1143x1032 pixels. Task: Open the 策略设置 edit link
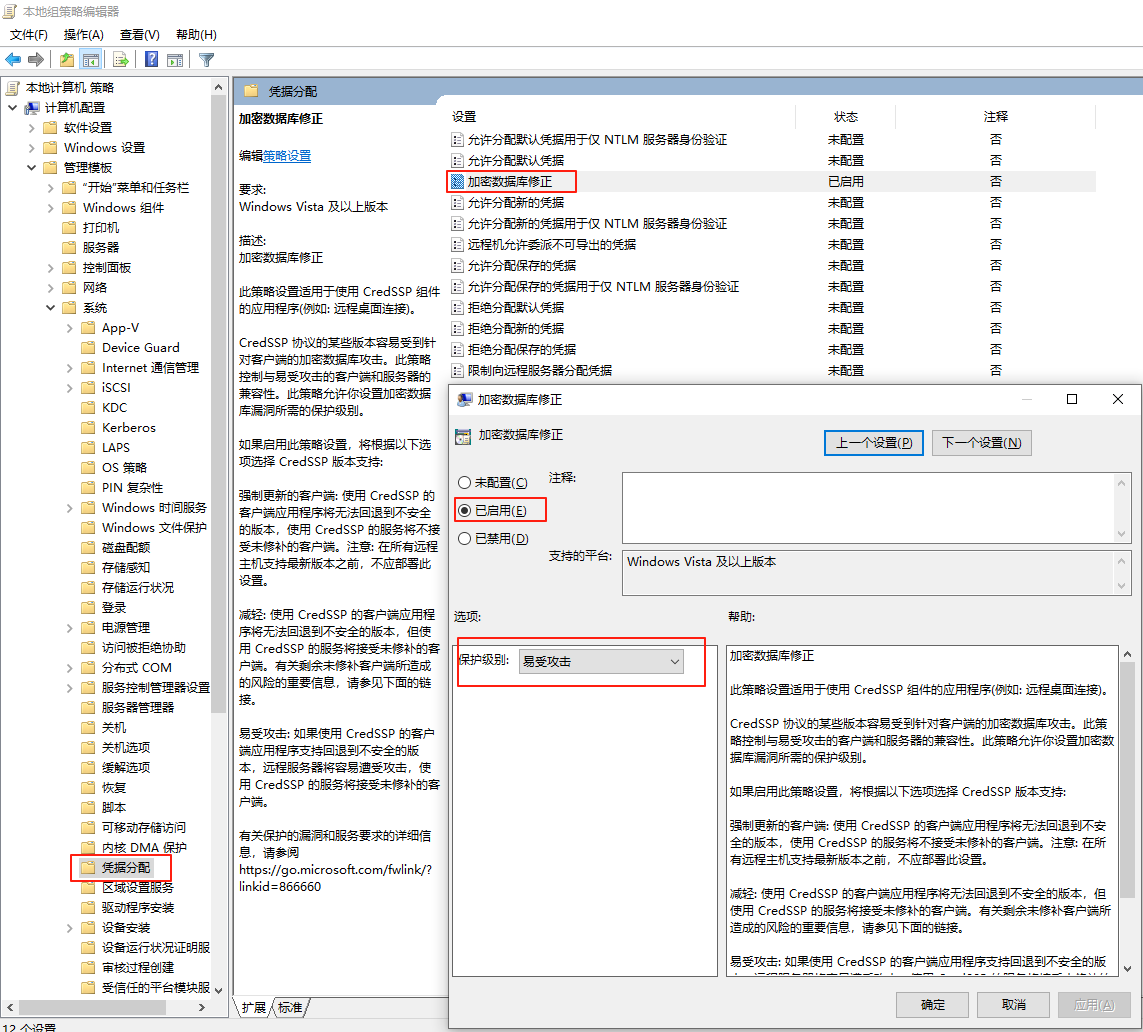pos(287,156)
